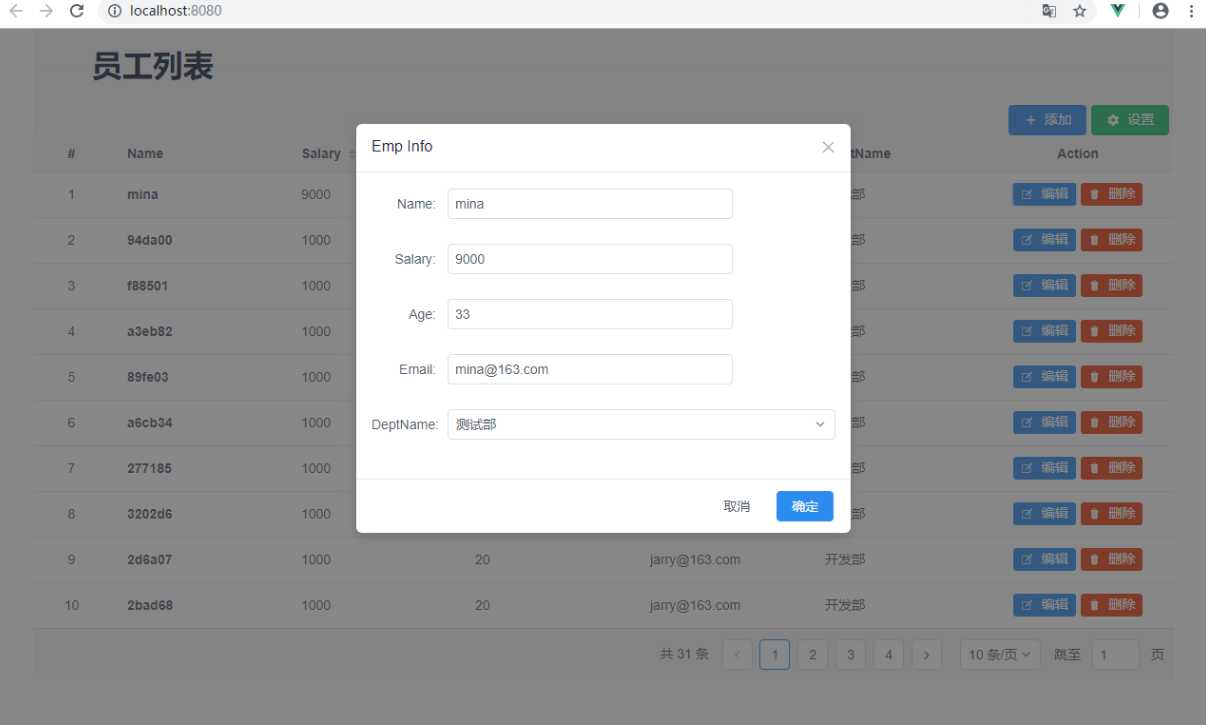Viewport: 1206px width, 725px height.
Task: Edit the 94da00 row
Action: tap(1044, 240)
